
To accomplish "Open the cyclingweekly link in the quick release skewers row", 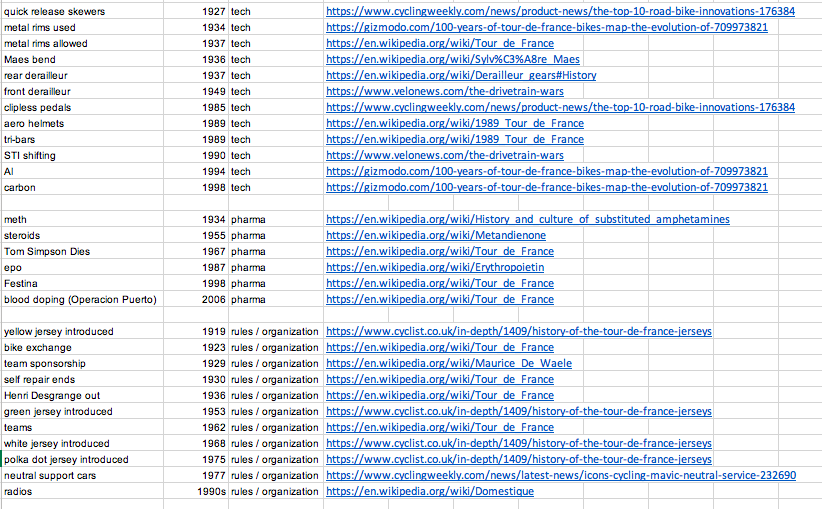I will pyautogui.click(x=560, y=12).
